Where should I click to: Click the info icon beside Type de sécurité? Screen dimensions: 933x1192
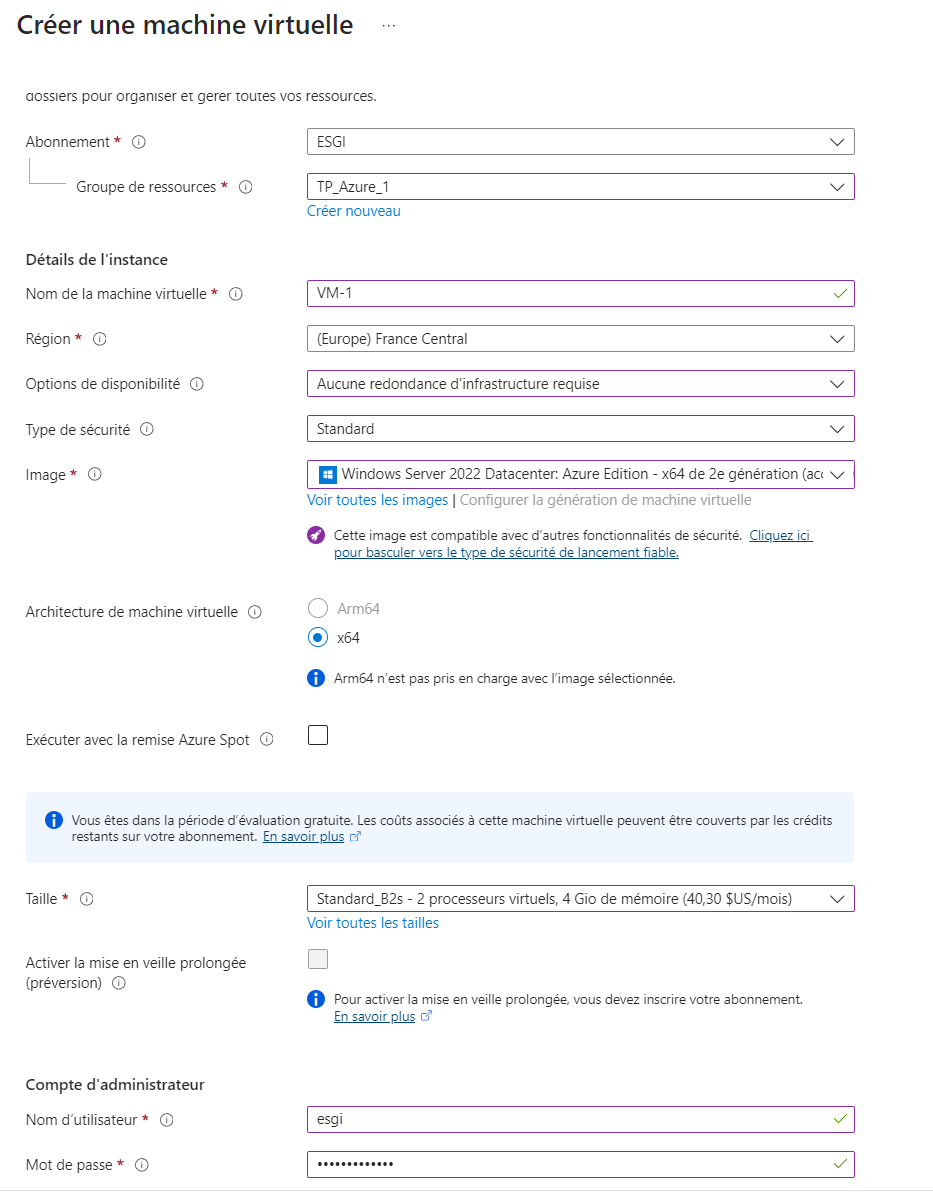147,429
